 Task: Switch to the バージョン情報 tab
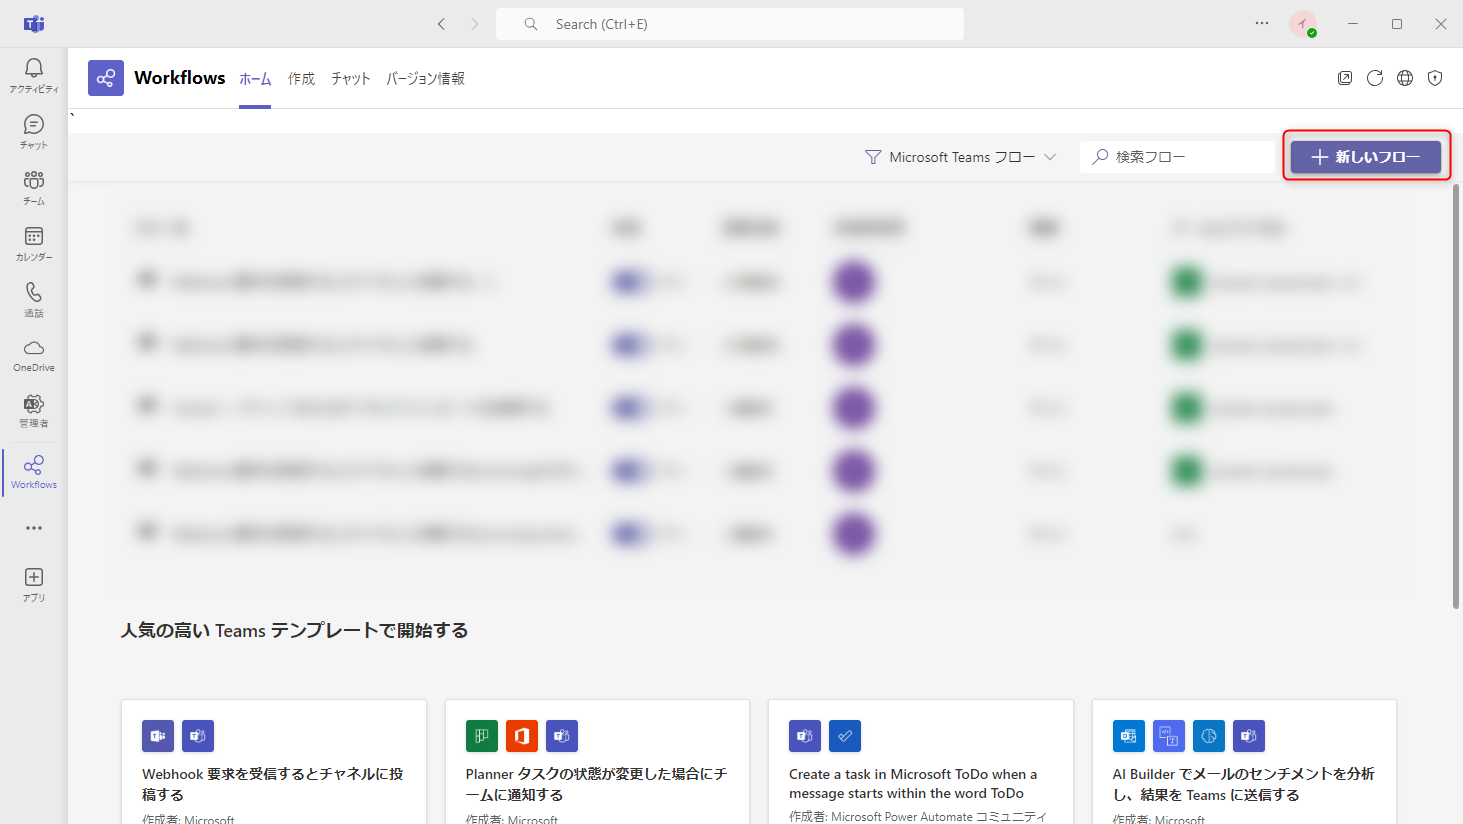[426, 79]
